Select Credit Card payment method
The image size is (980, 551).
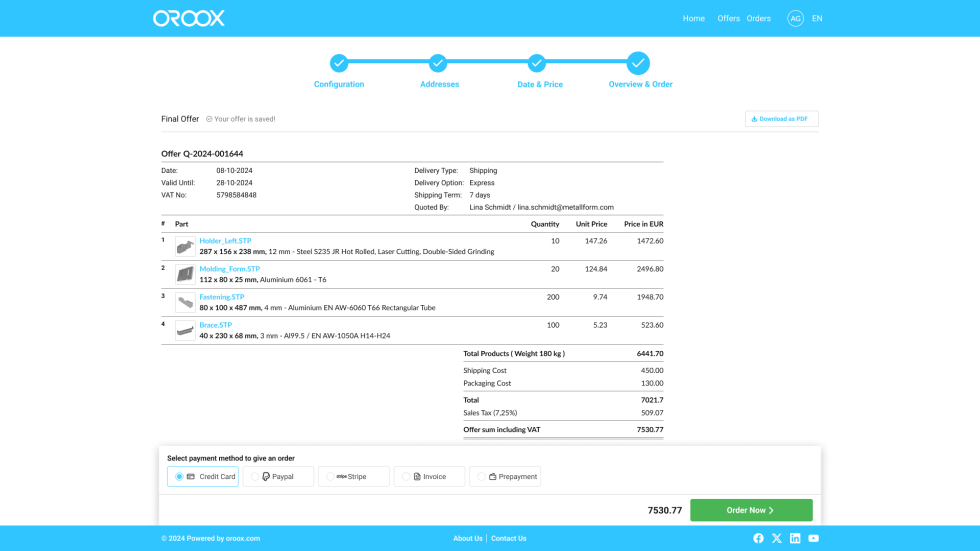[x=203, y=477]
